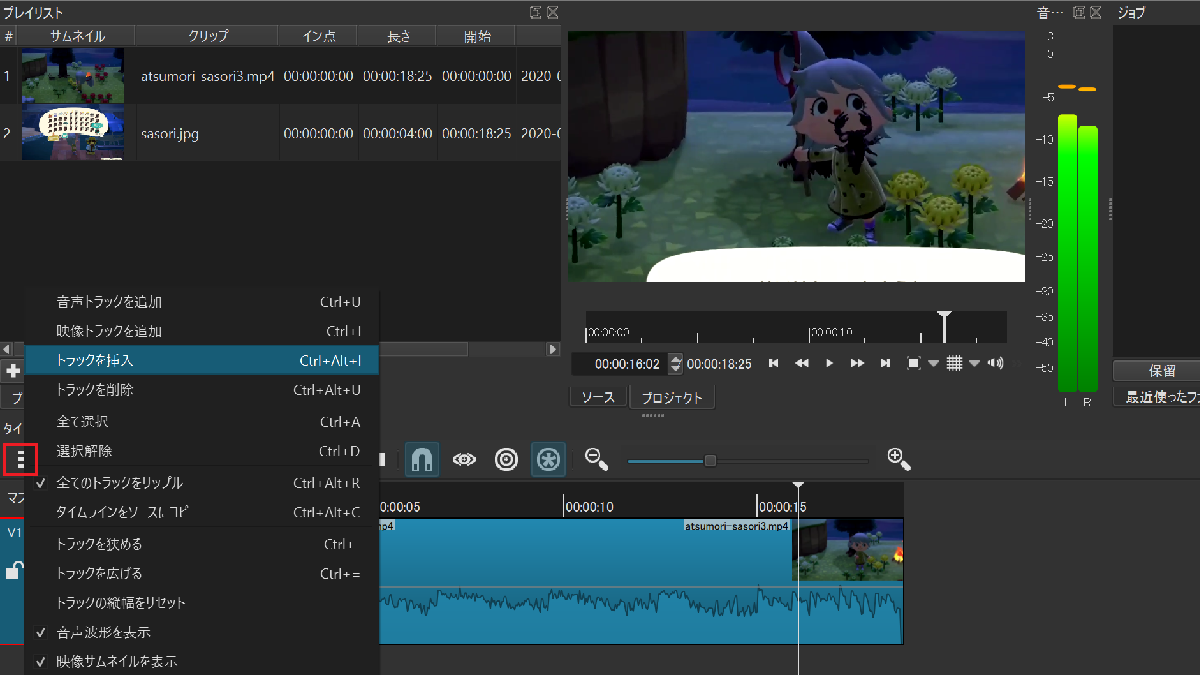Click the V1 track lock icon
Image resolution: width=1200 pixels, height=675 pixels.
tap(14, 571)
